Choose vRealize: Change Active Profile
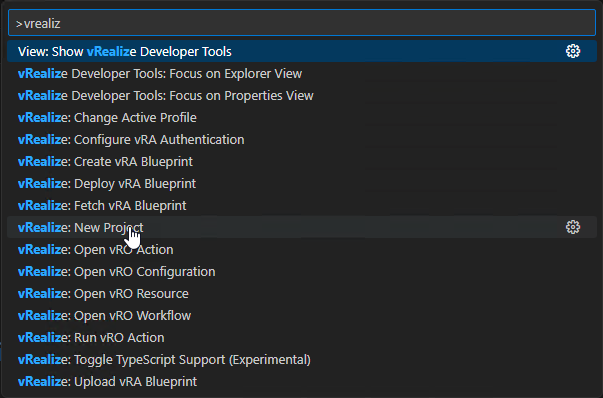This screenshot has height=398, width=603. 302,117
